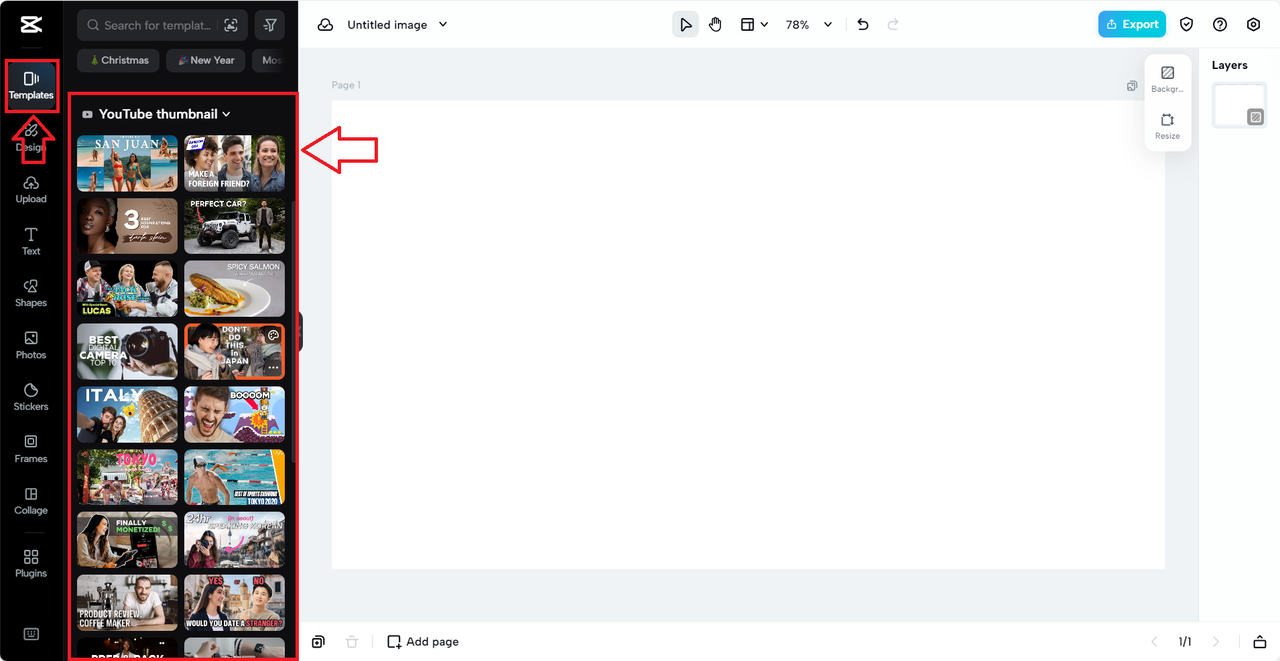This screenshot has width=1280, height=661.
Task: Click the cloud save icon
Action: (325, 25)
